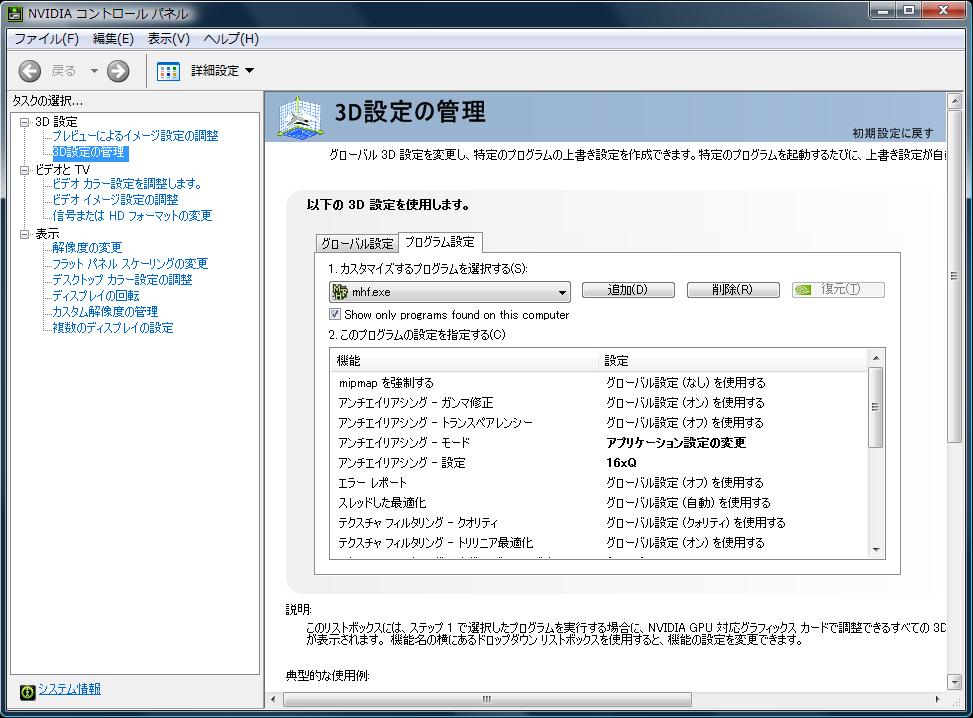Click the horizontal scrollbar thumb

(487, 699)
